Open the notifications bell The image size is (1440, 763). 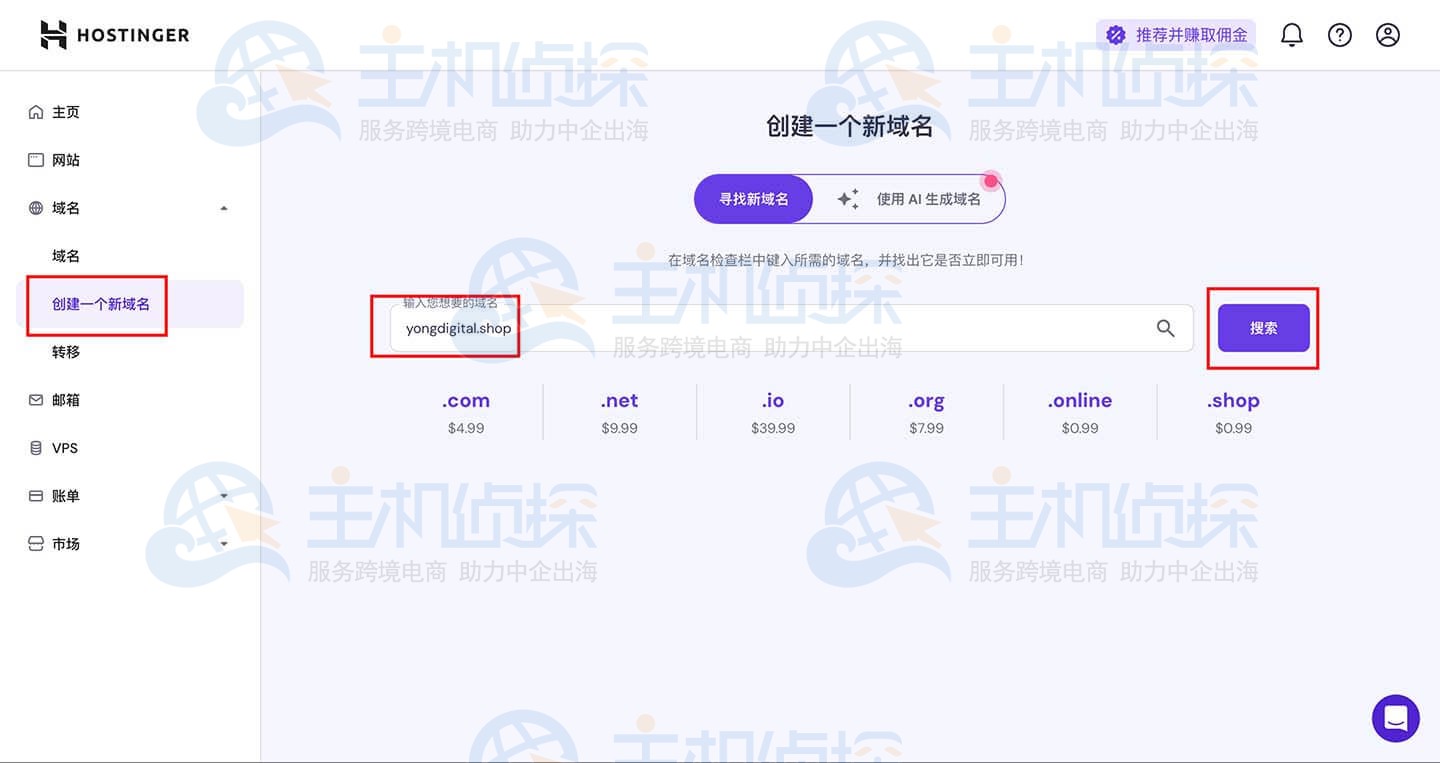tap(1292, 35)
